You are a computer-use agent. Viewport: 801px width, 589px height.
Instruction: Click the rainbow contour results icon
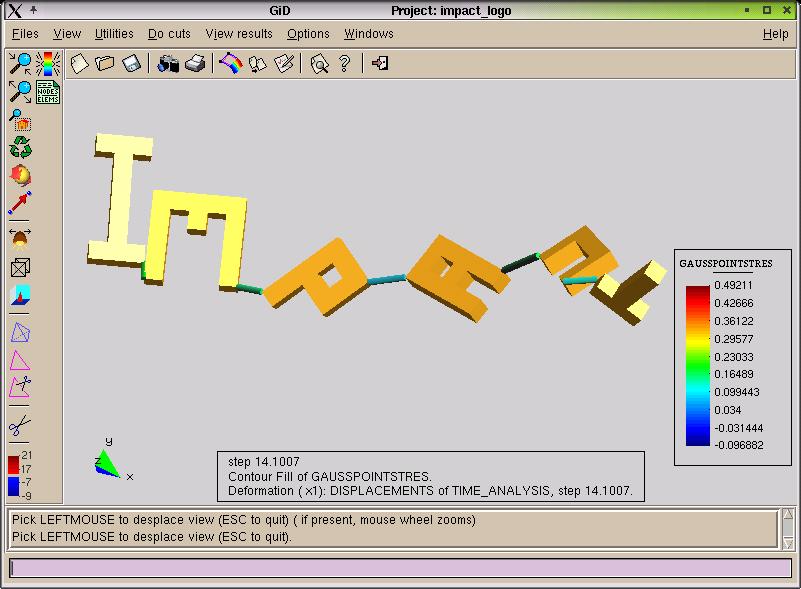(x=231, y=64)
